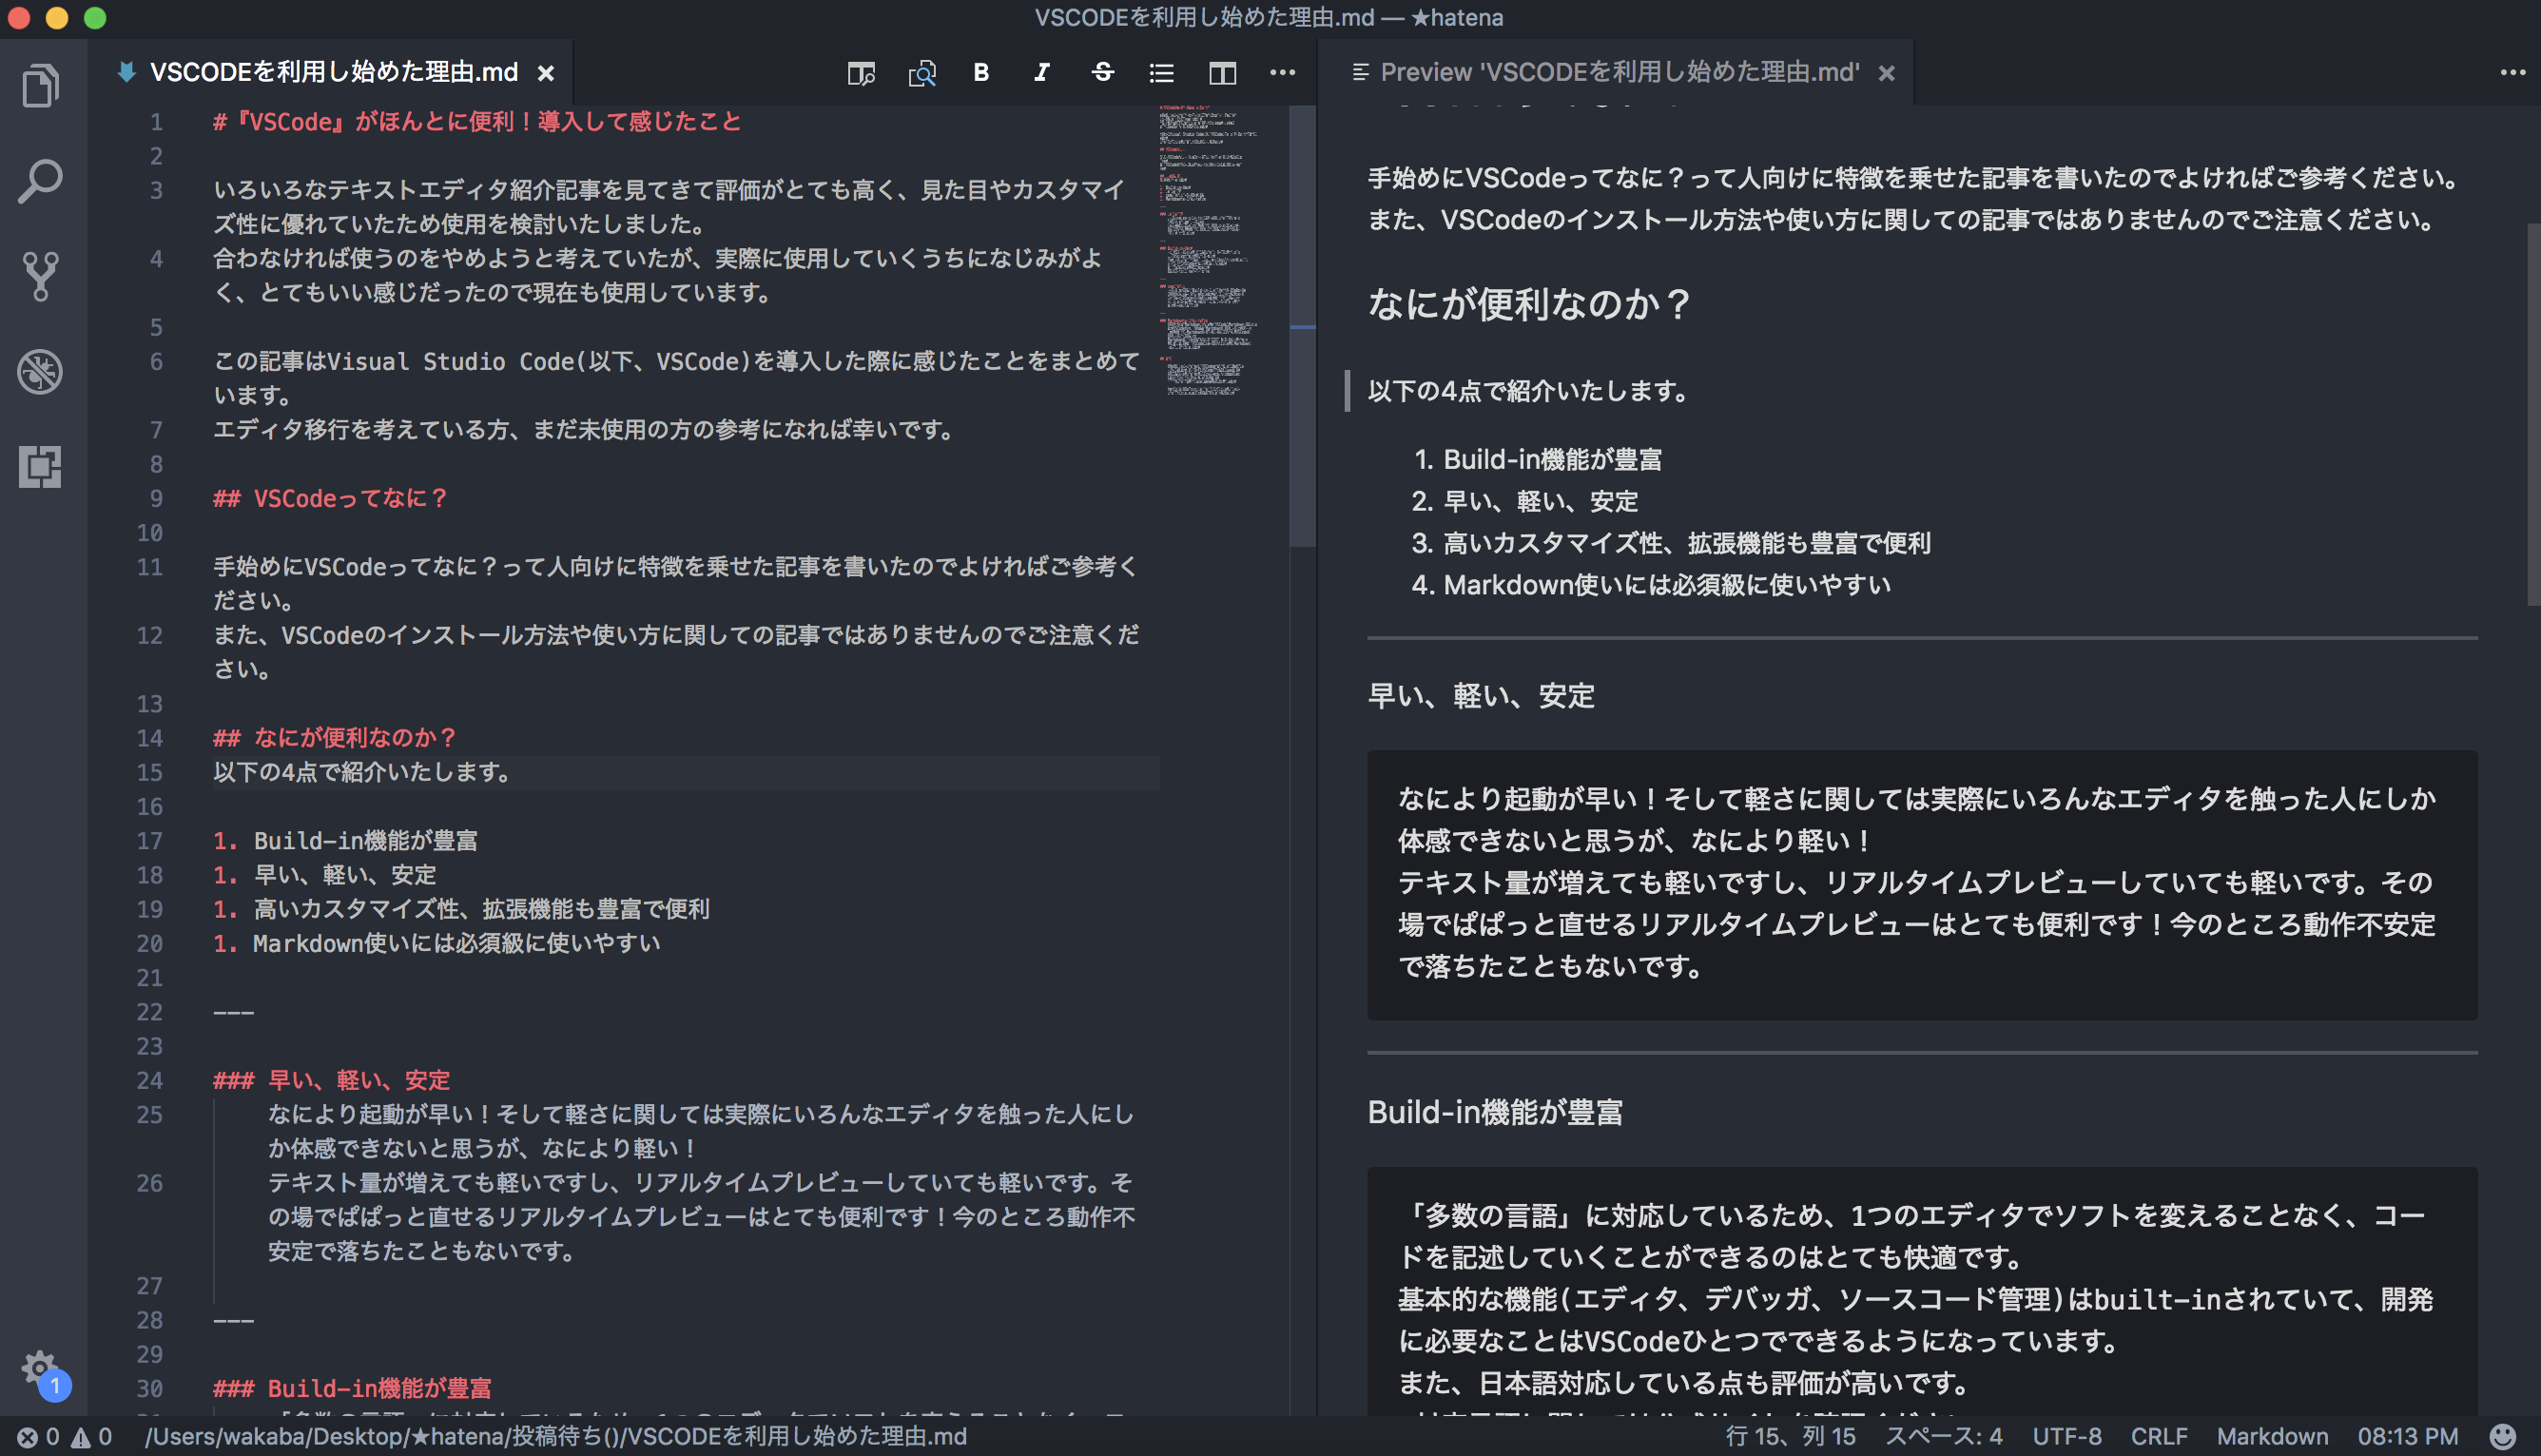
Task: Click line number 15 in the gutter
Action: [149, 772]
